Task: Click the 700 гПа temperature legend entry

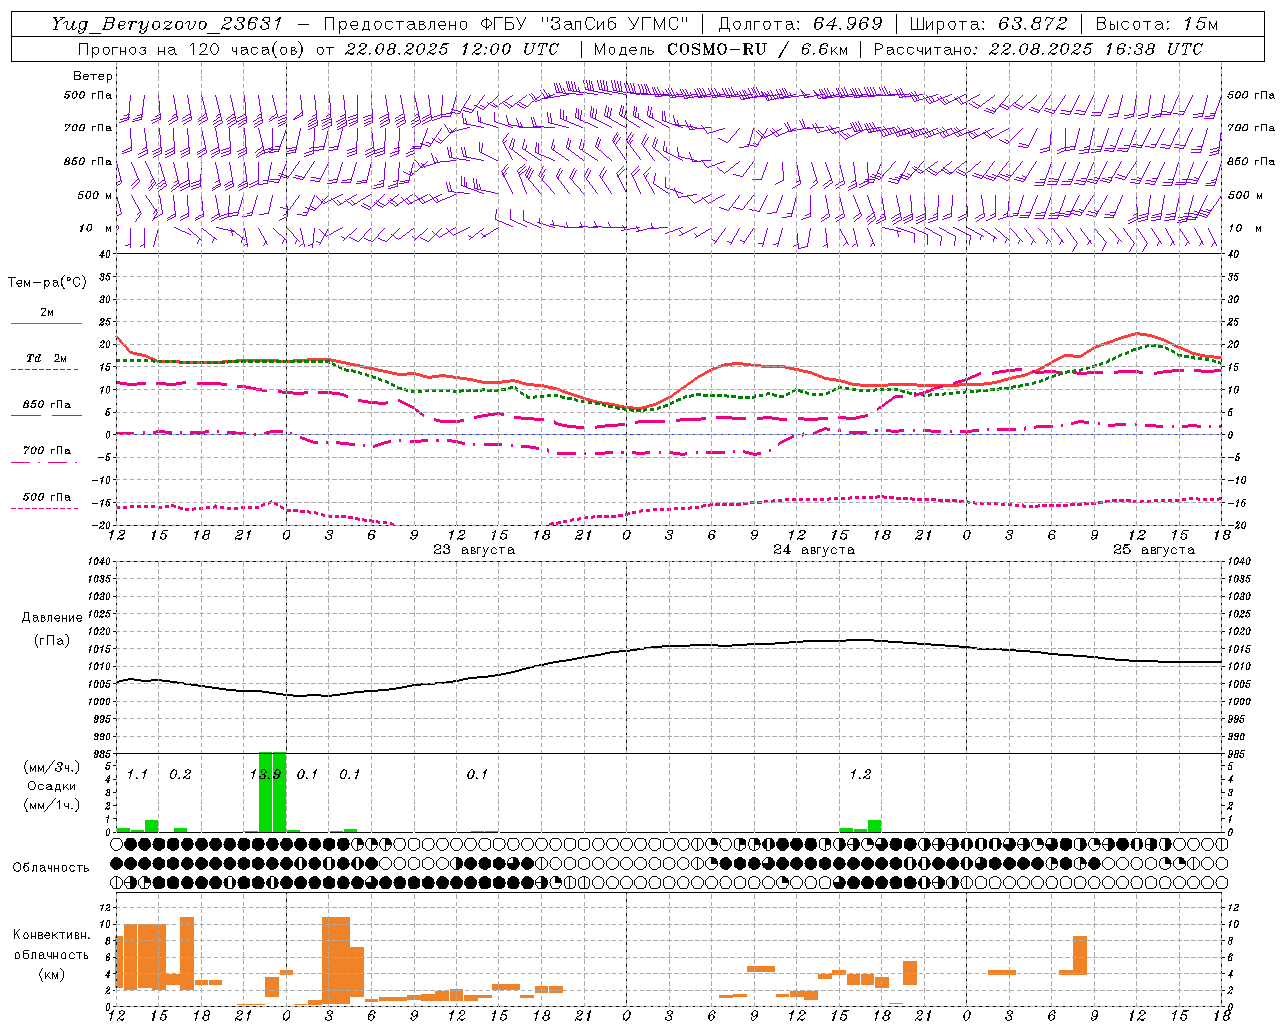Action: 47,451
